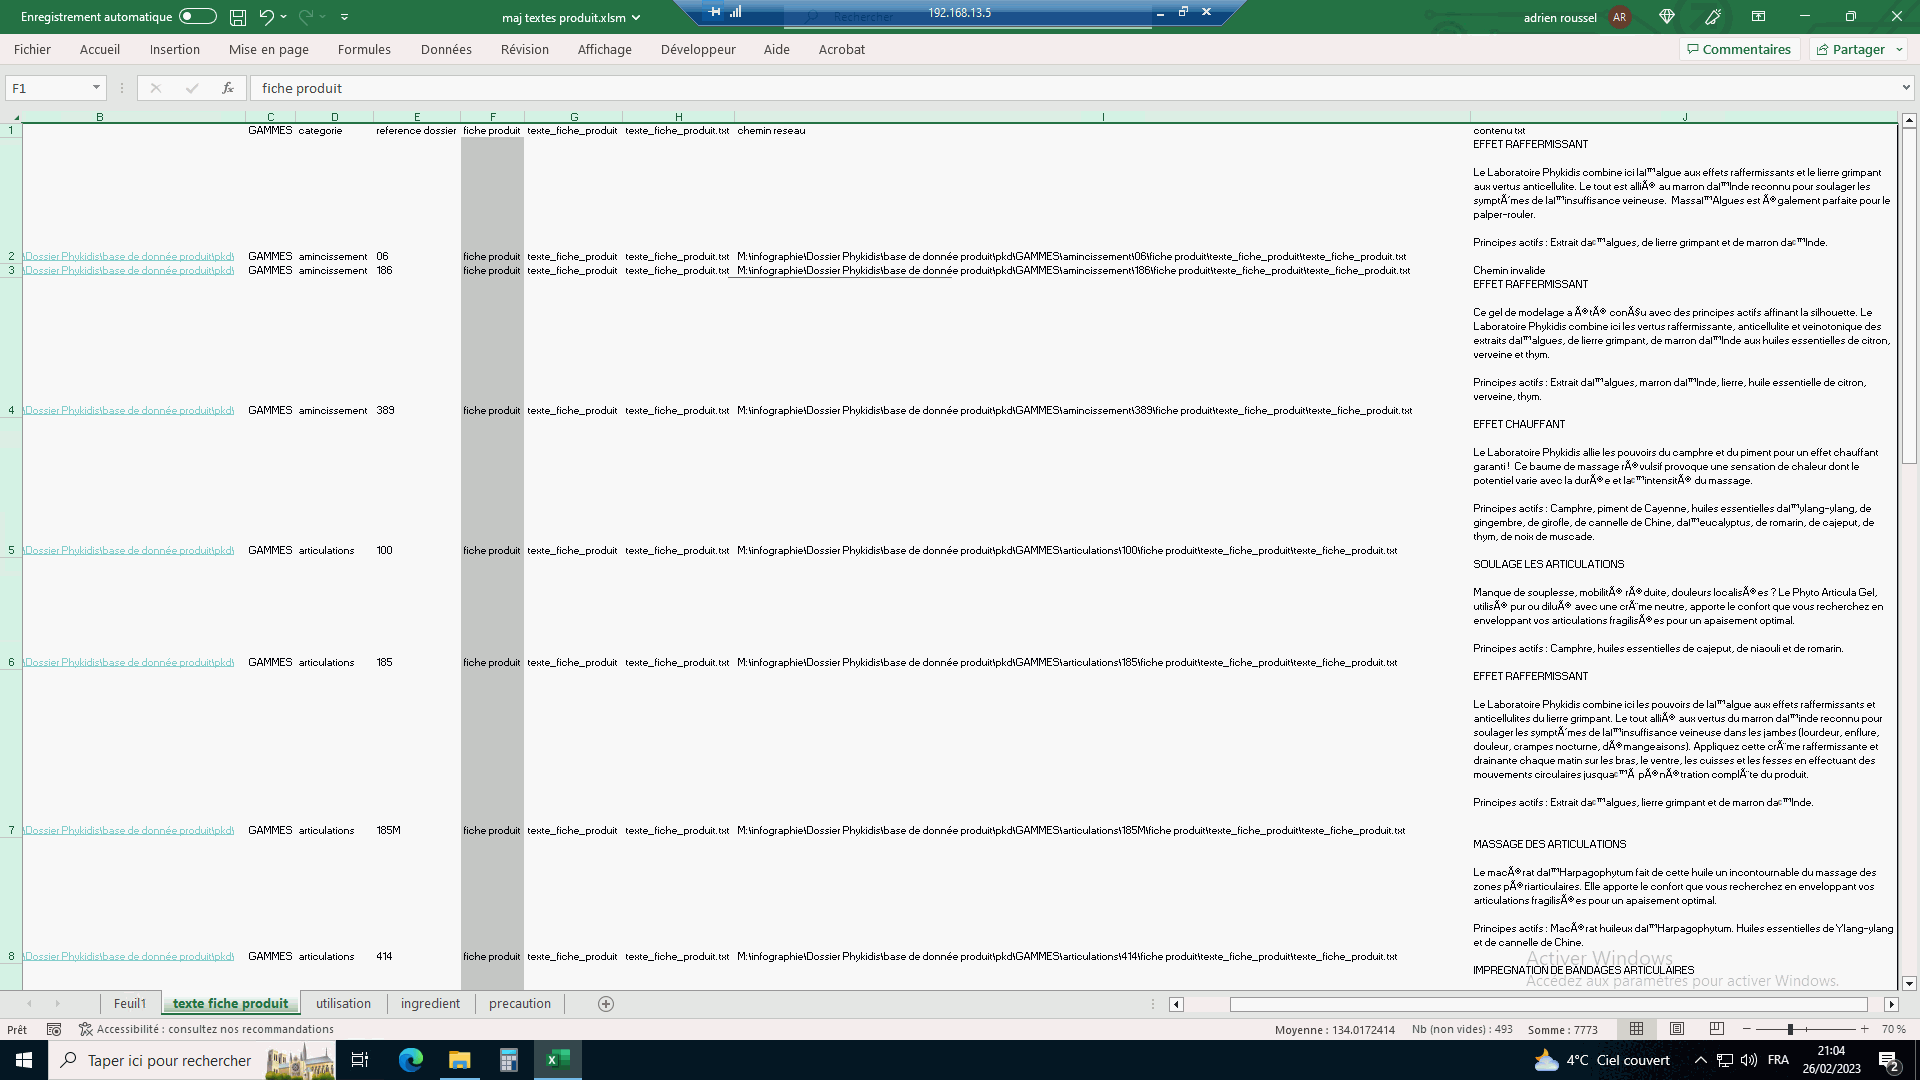Switch to Page Layout view icon
The height and width of the screenshot is (1080, 1920).
click(1677, 1029)
